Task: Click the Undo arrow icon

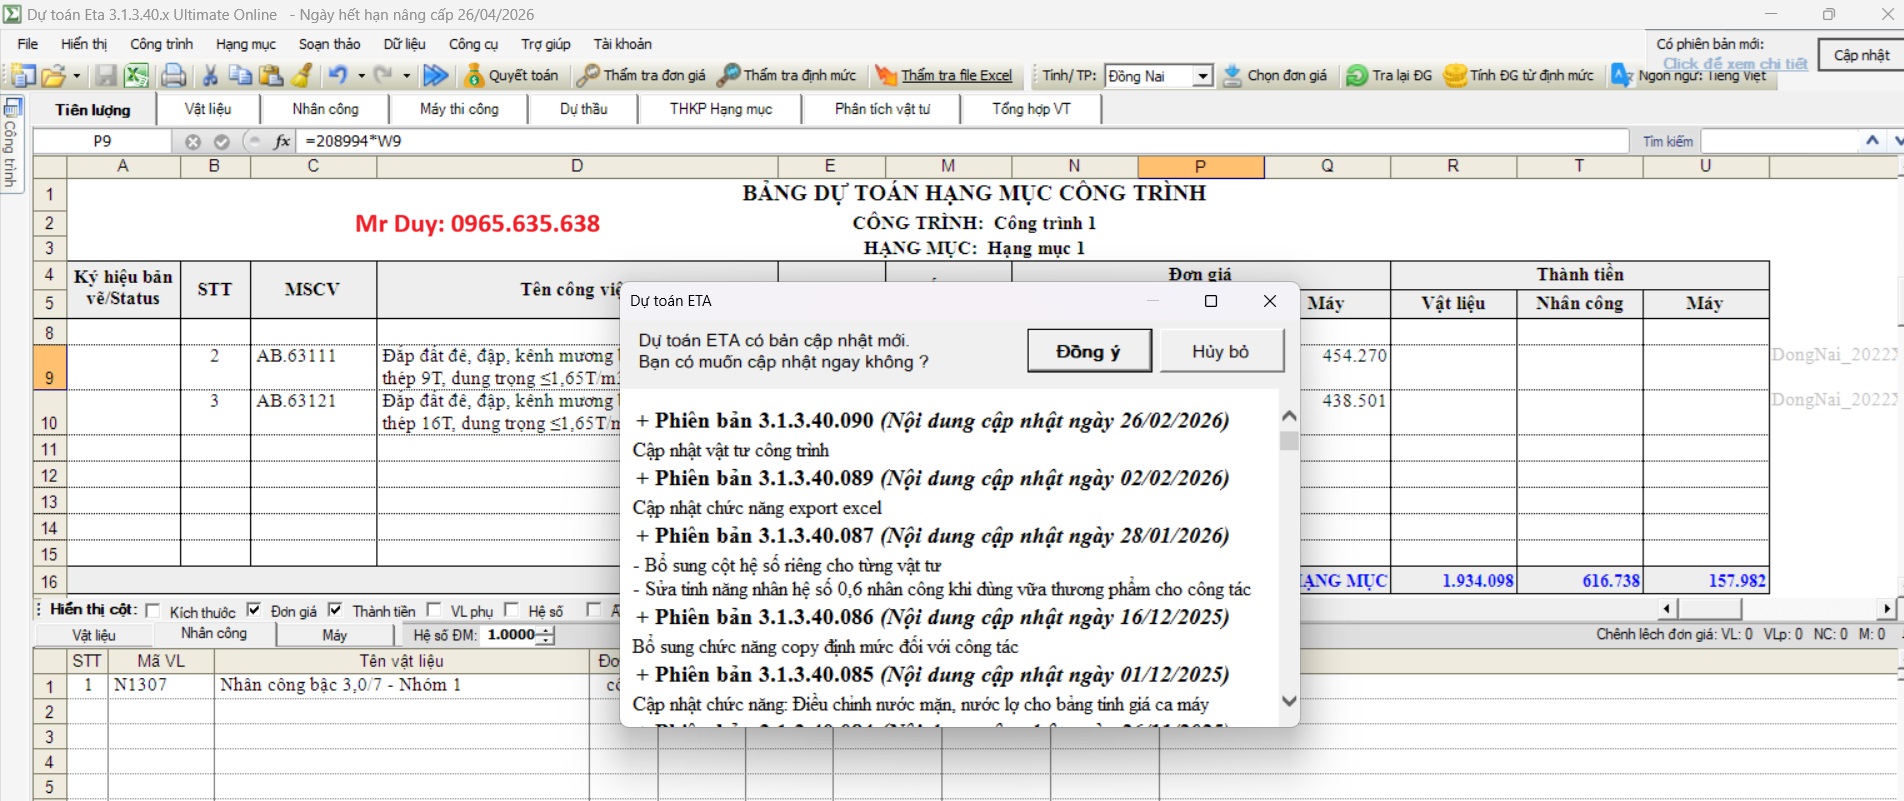Action: (338, 76)
